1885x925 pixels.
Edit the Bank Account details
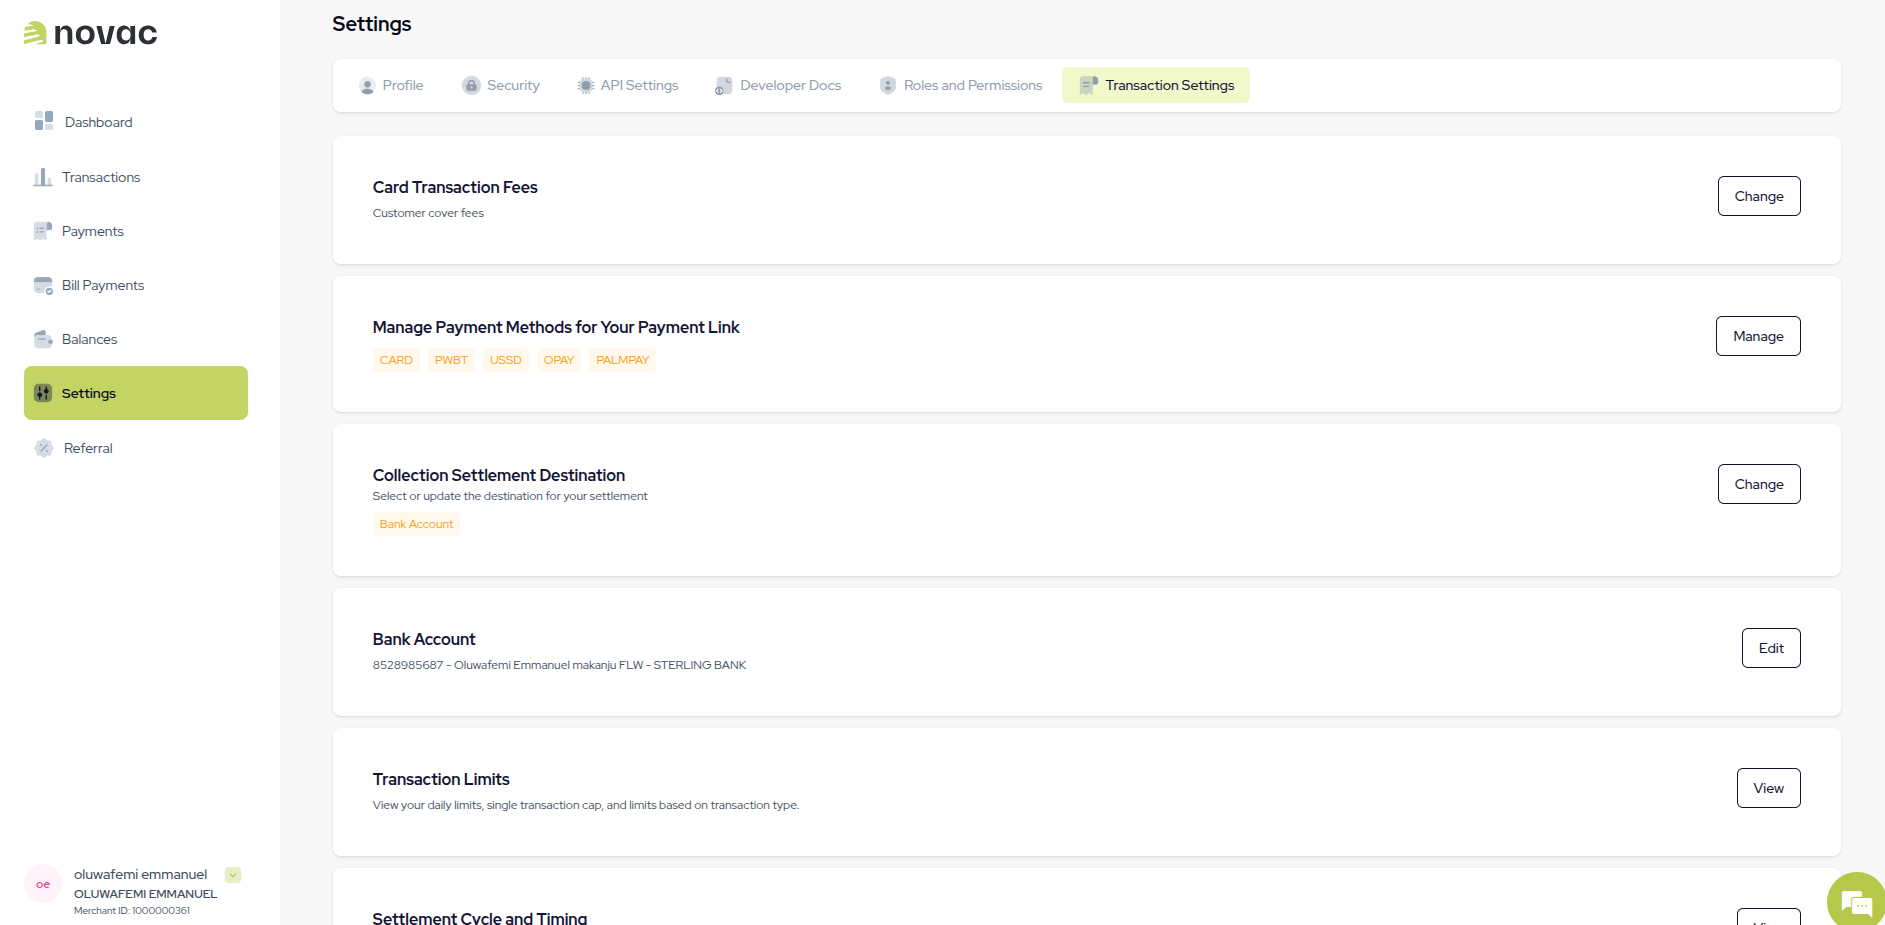pyautogui.click(x=1770, y=648)
